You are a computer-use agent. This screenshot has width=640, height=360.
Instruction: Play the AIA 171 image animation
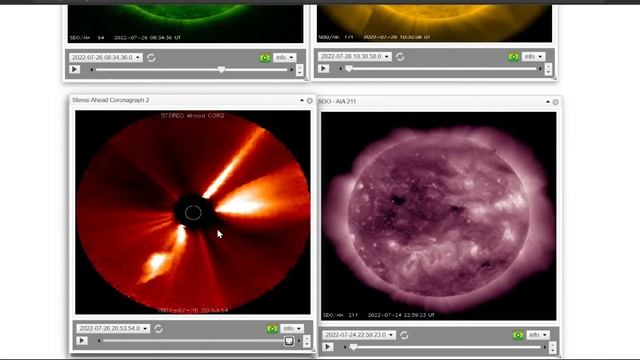pyautogui.click(x=324, y=68)
